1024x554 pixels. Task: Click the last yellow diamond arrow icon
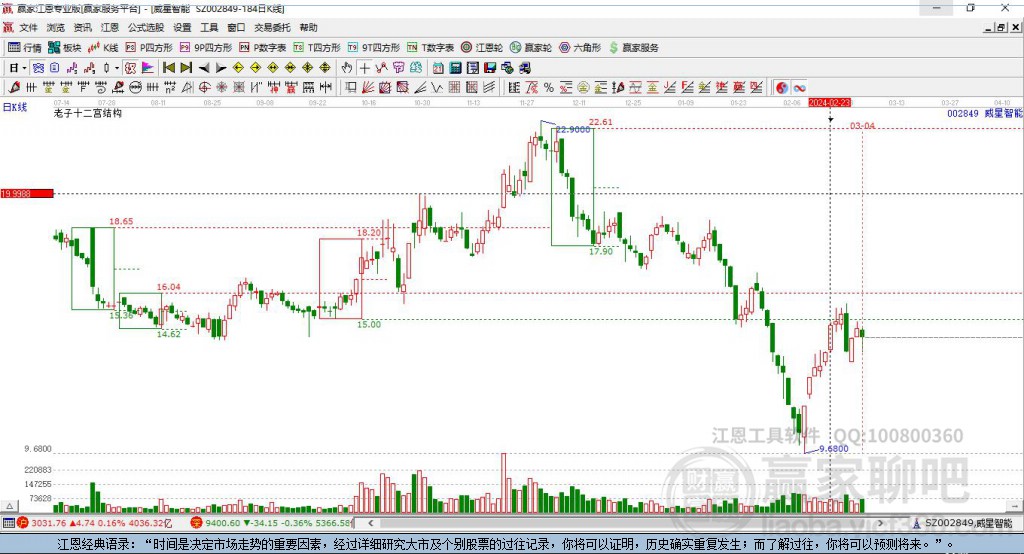click(x=325, y=68)
